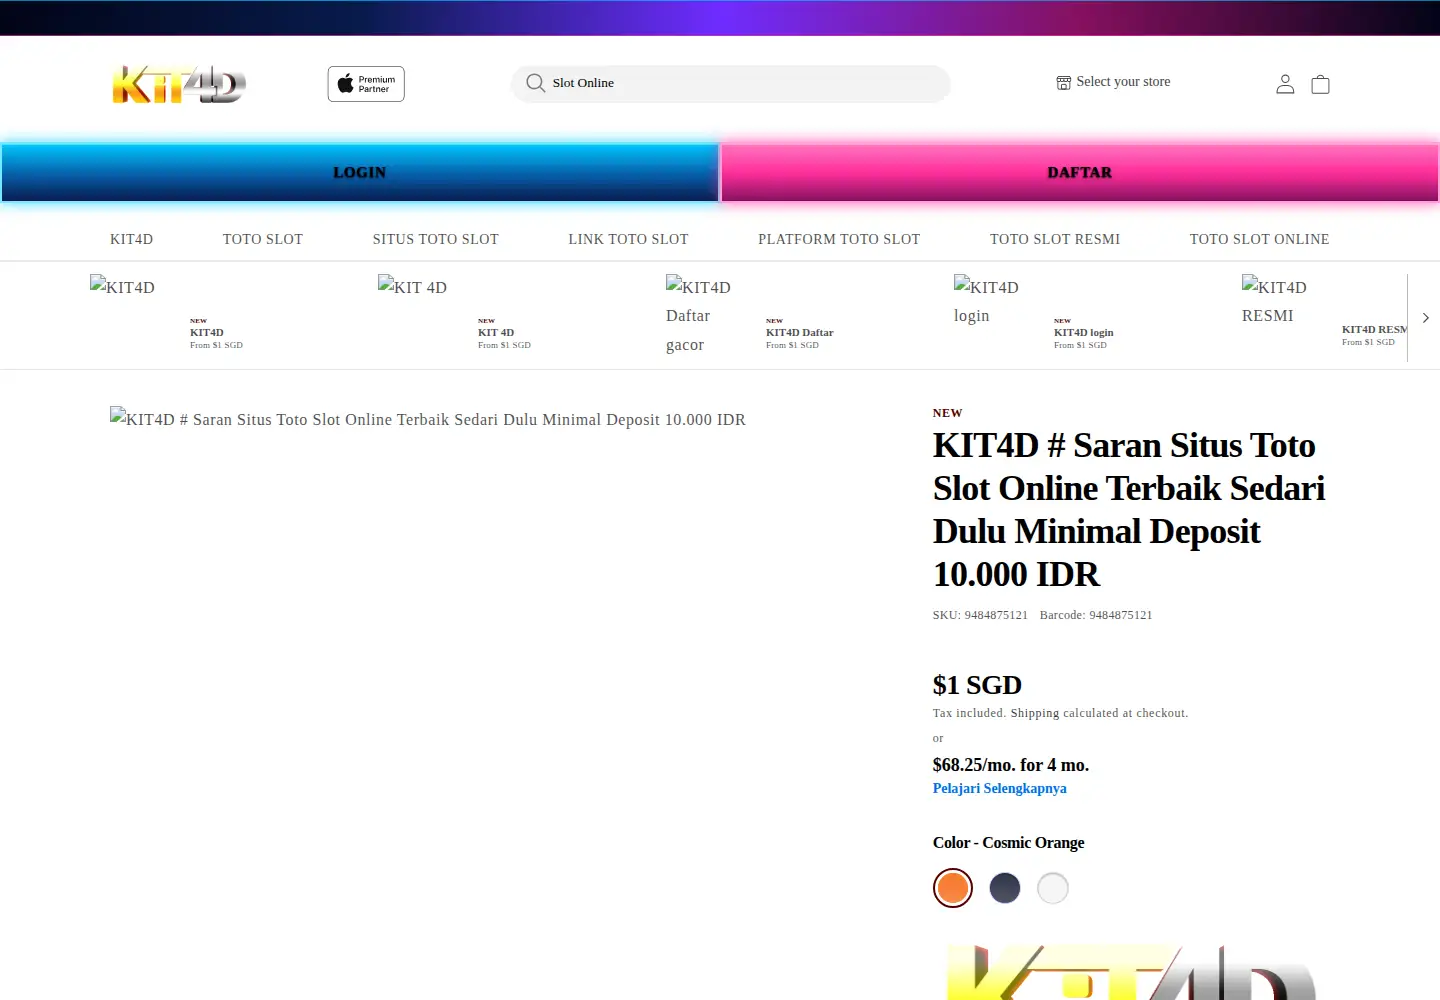Click the KIT 4D carousel product title
The width and height of the screenshot is (1440, 1000).
coord(496,332)
